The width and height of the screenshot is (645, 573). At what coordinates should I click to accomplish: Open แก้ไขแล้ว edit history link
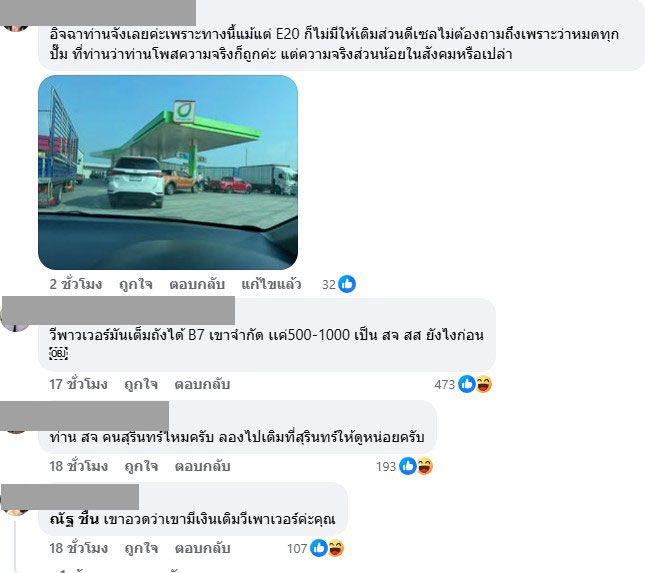click(271, 284)
